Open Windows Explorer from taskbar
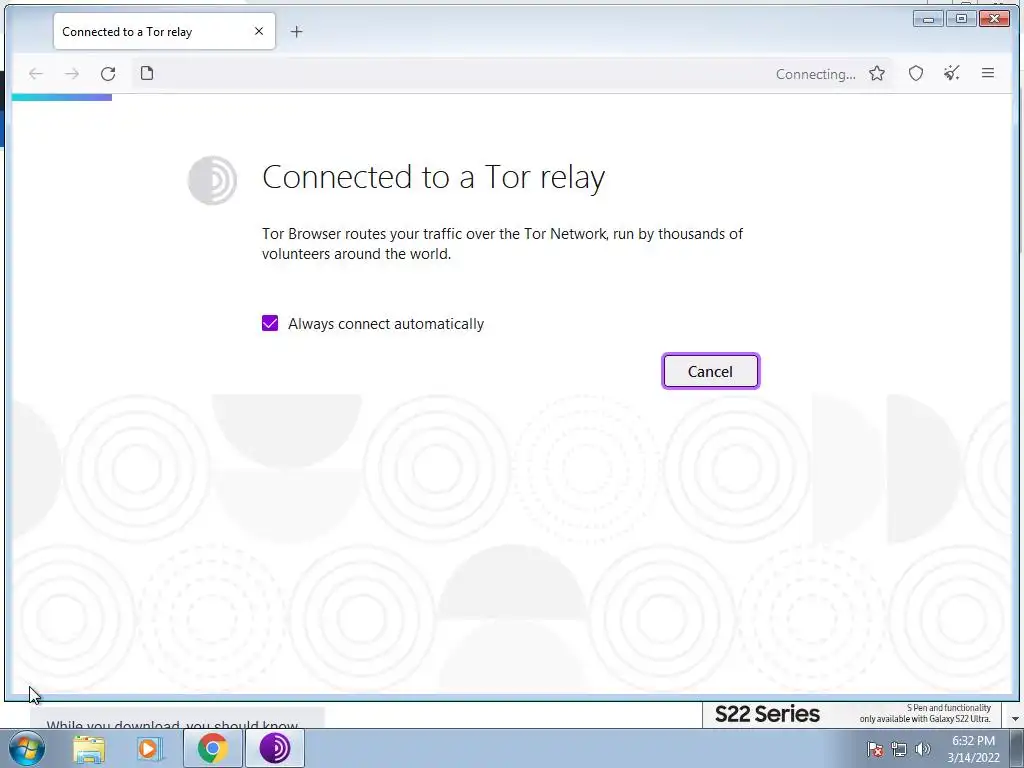This screenshot has height=768, width=1024. 89,748
